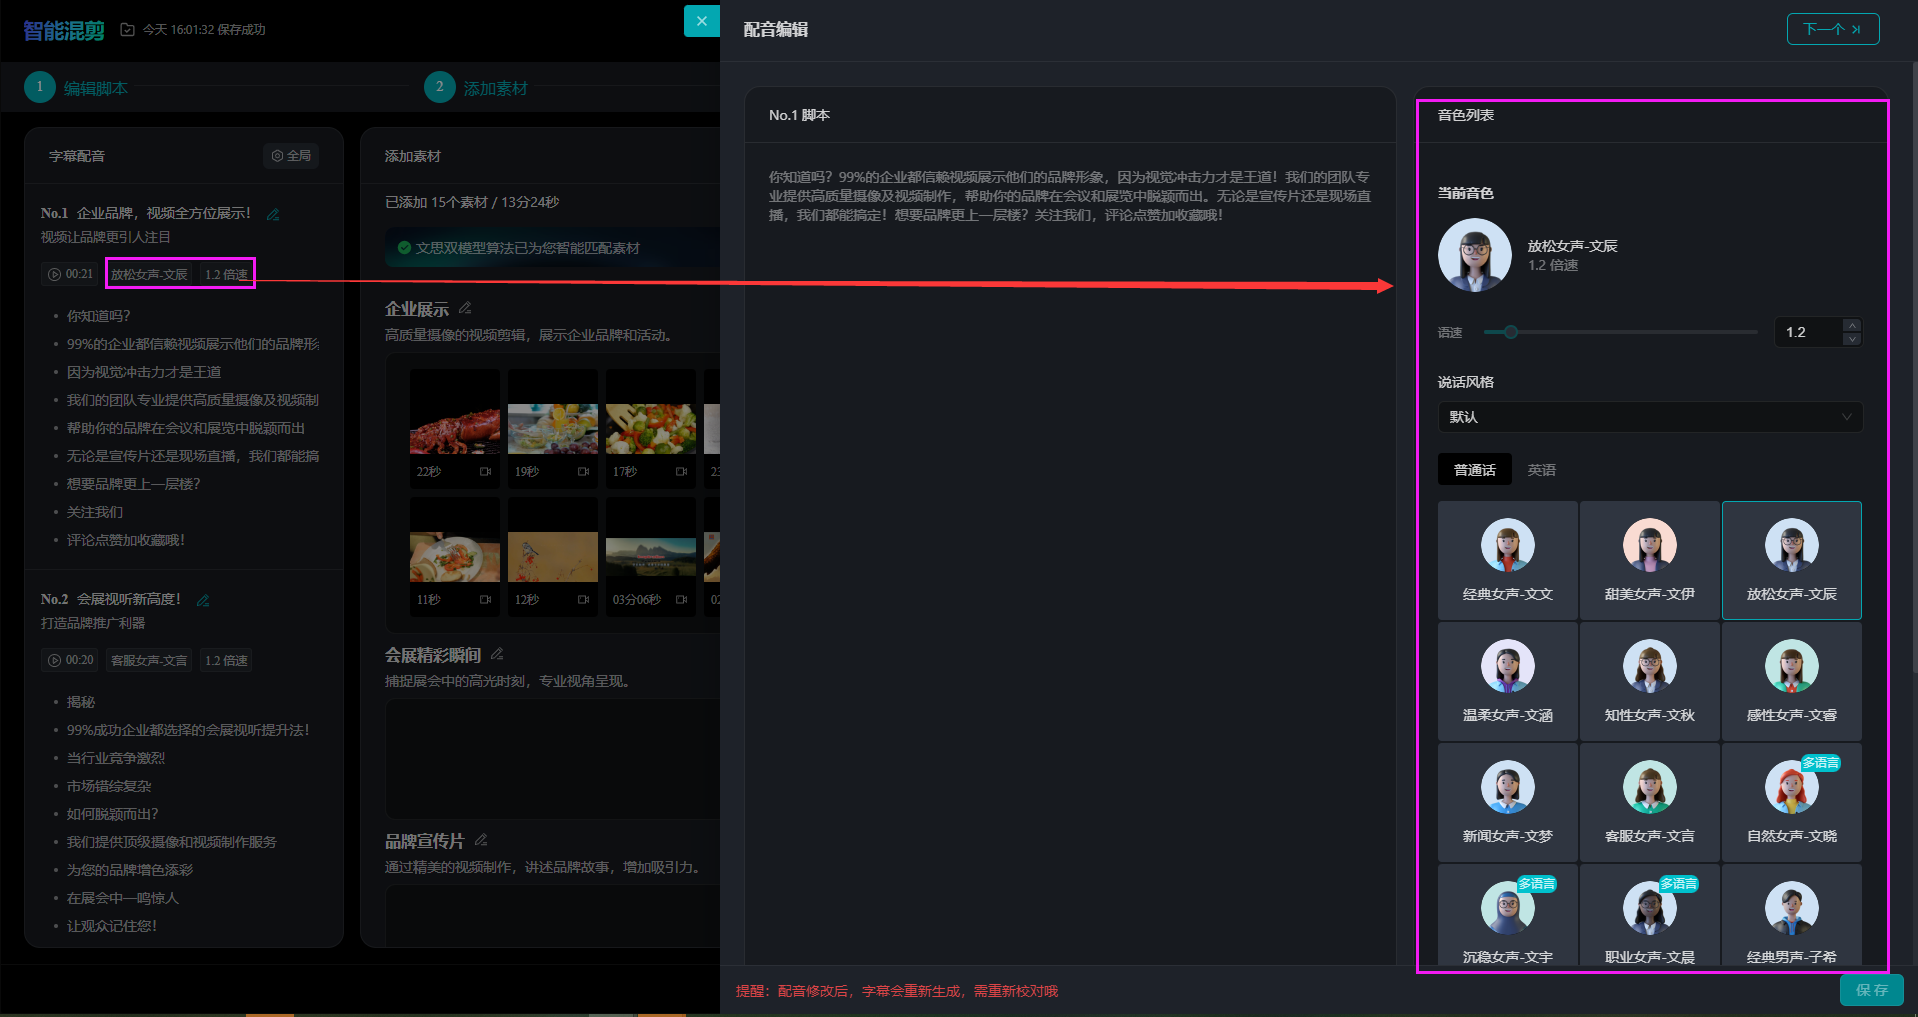This screenshot has width=1918, height=1017.
Task: Edit the No.1 企业品牌 title pencil icon
Action: [x=273, y=214]
